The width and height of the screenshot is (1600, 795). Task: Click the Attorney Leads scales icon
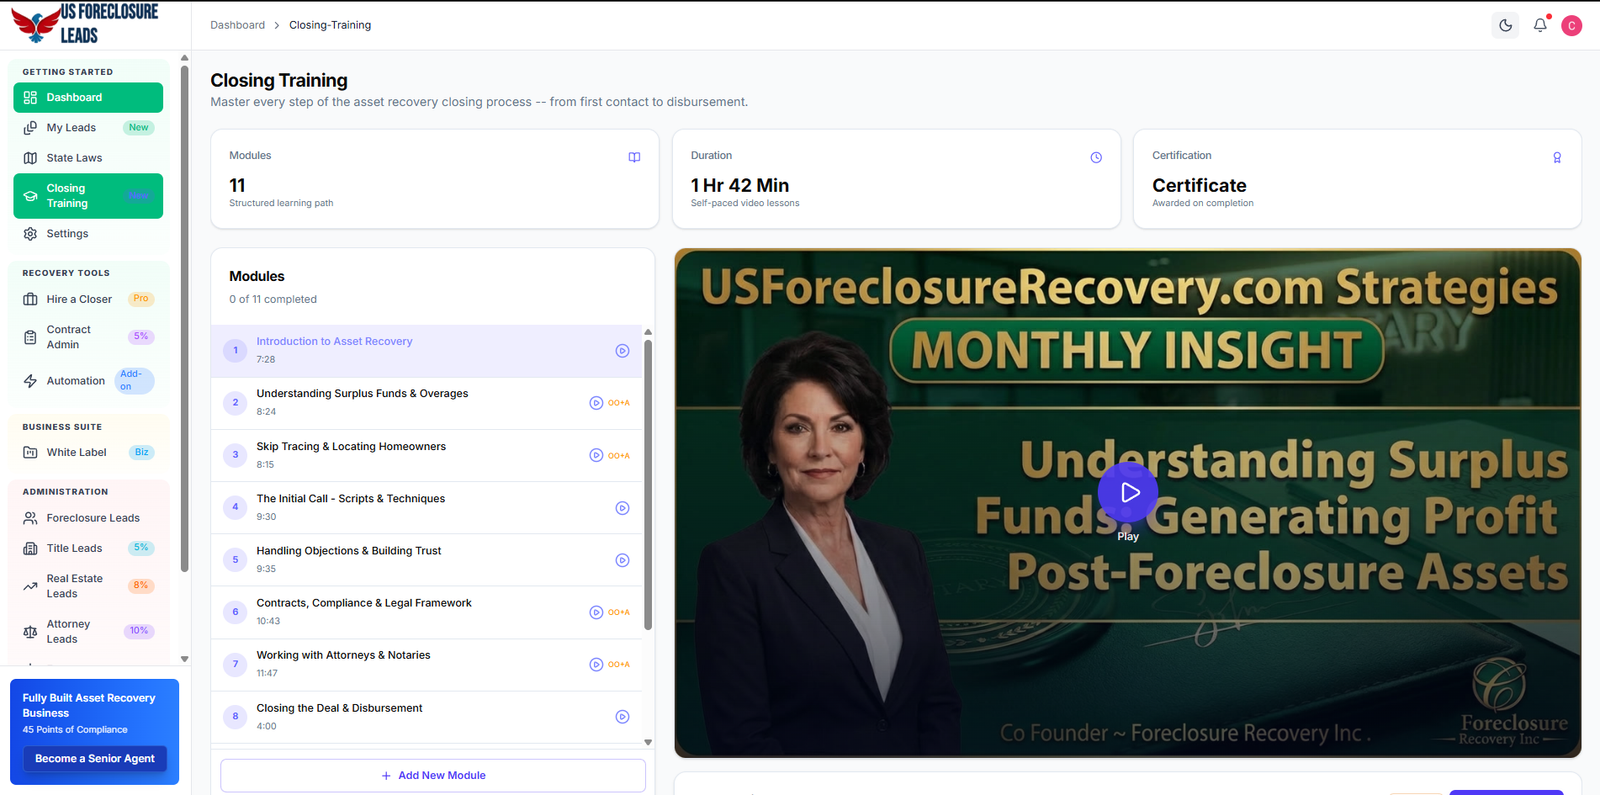click(30, 632)
